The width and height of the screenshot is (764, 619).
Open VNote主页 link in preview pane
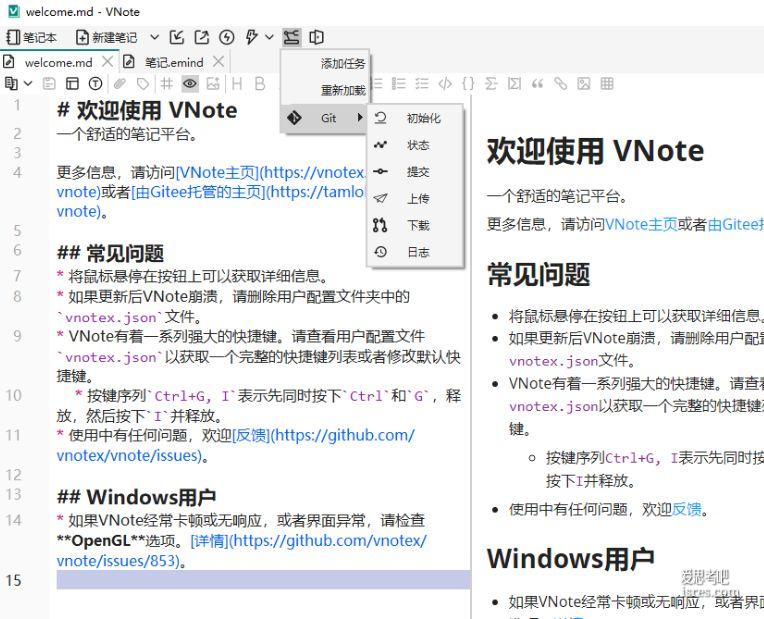pos(641,224)
